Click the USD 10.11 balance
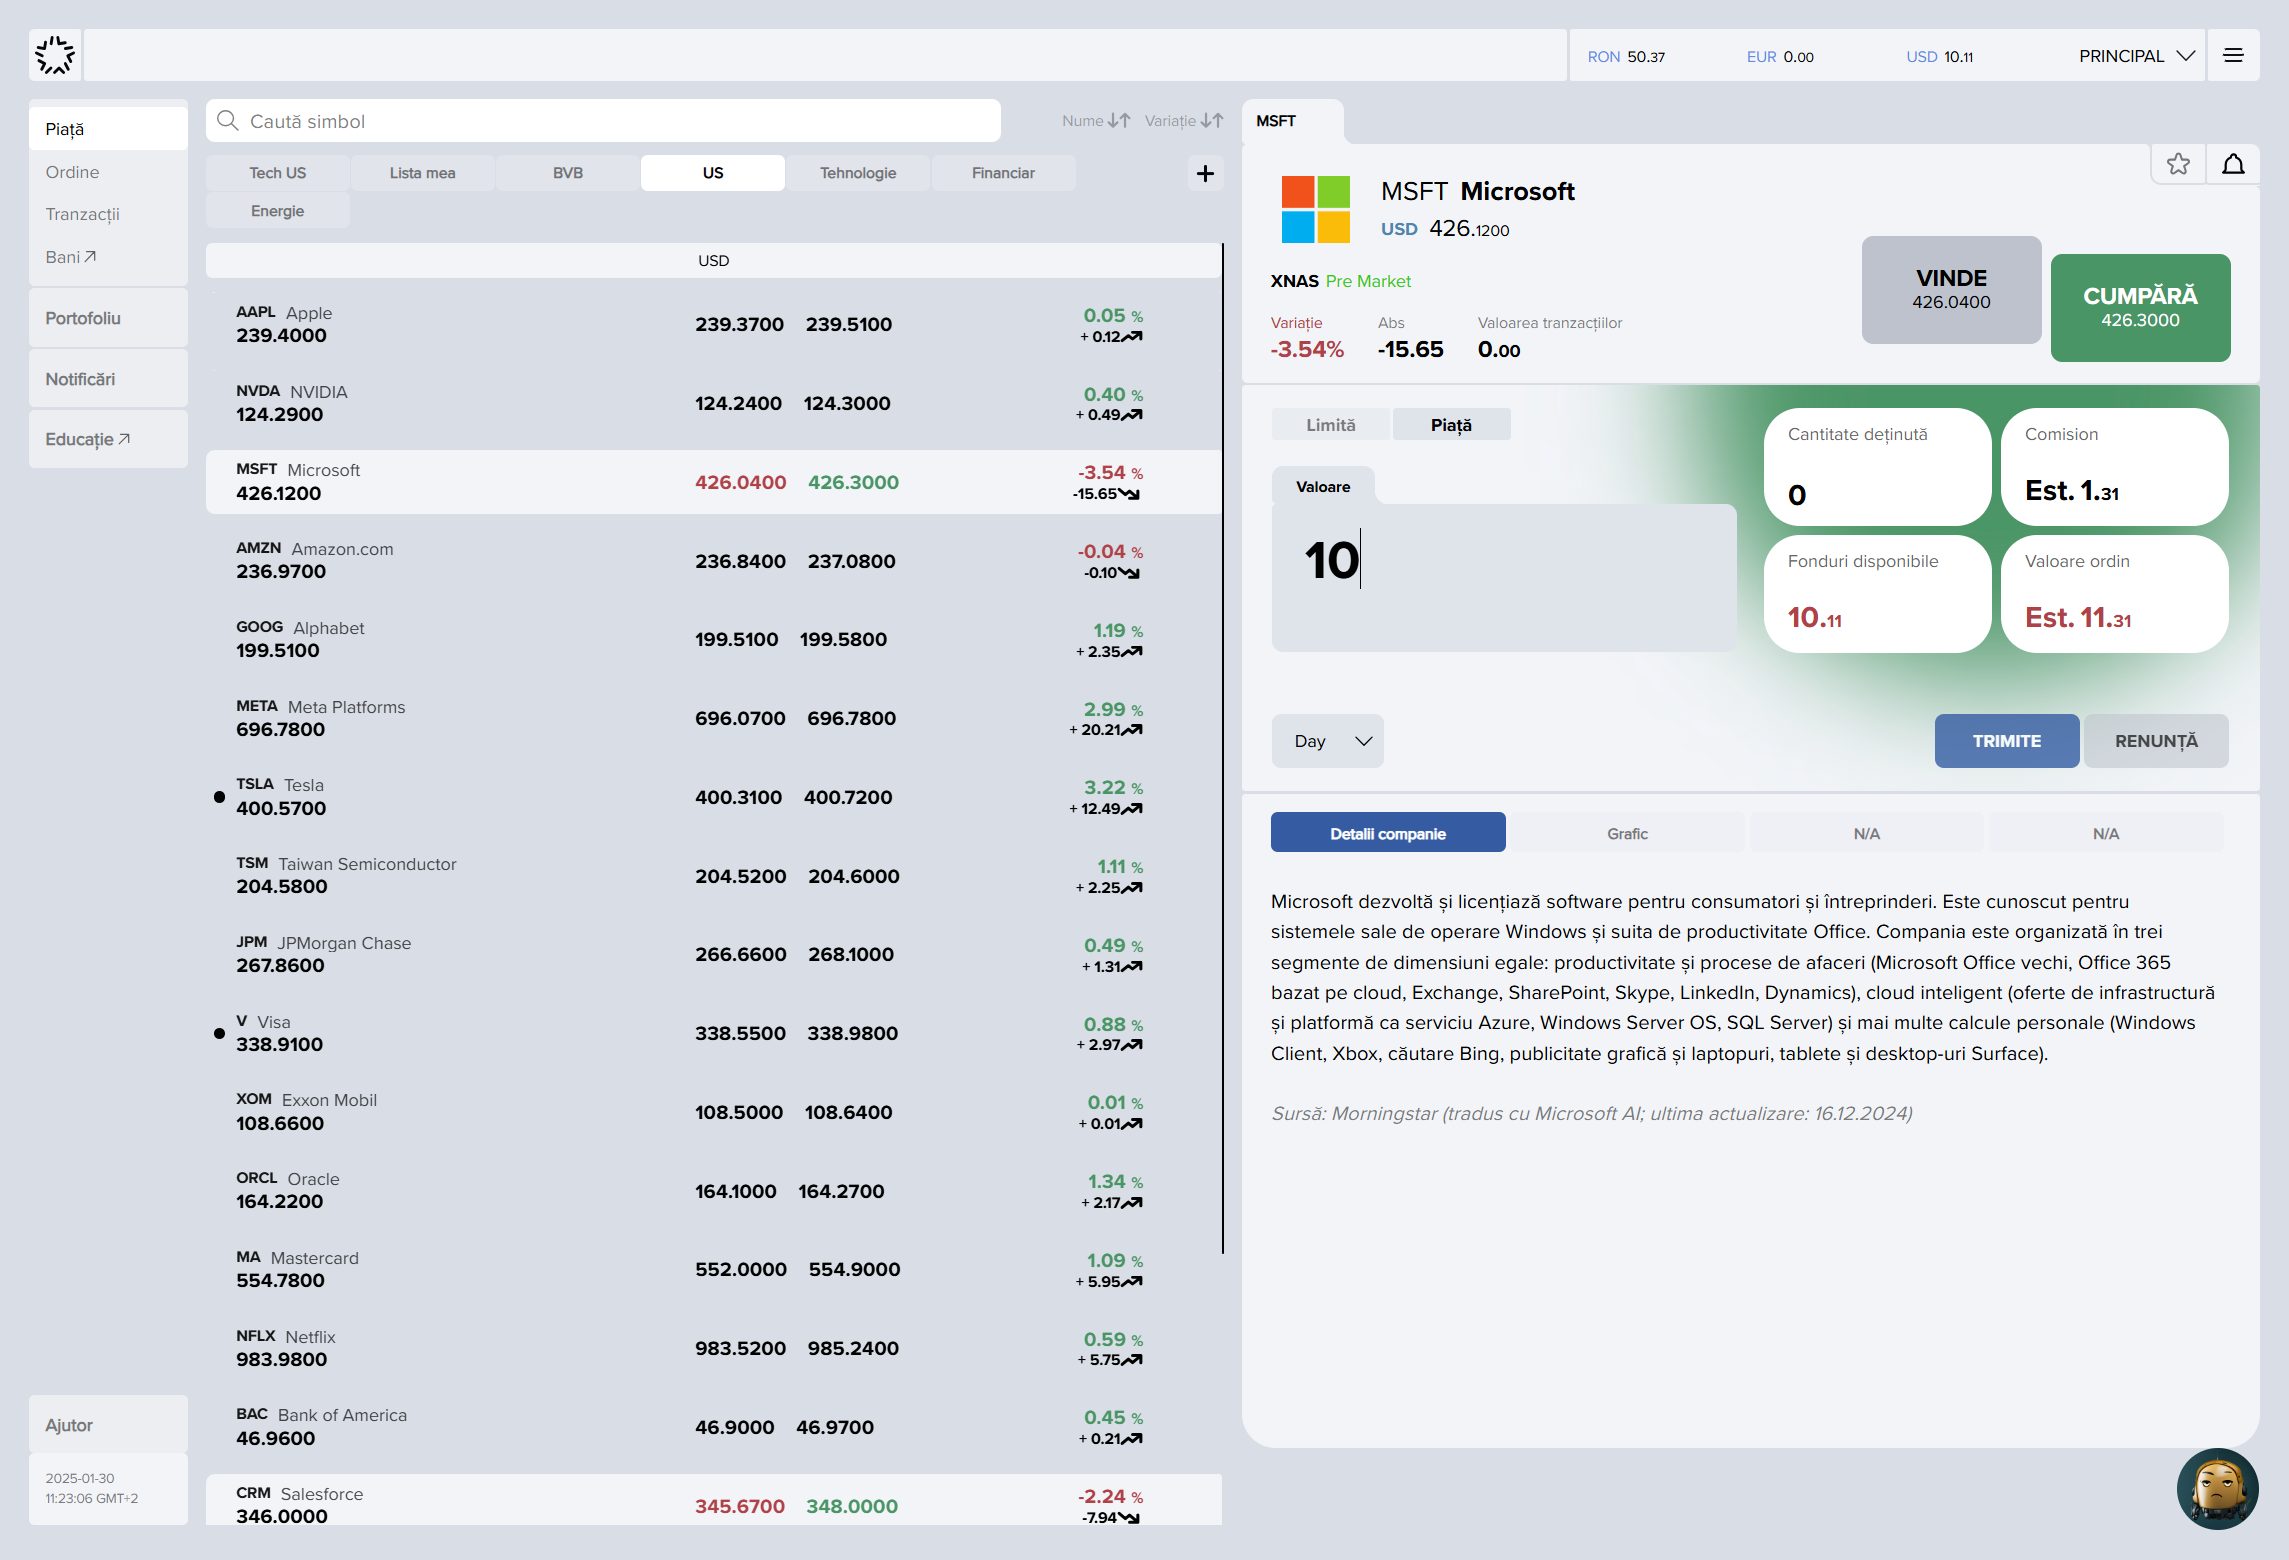This screenshot has height=1560, width=2289. pyautogui.click(x=1939, y=57)
